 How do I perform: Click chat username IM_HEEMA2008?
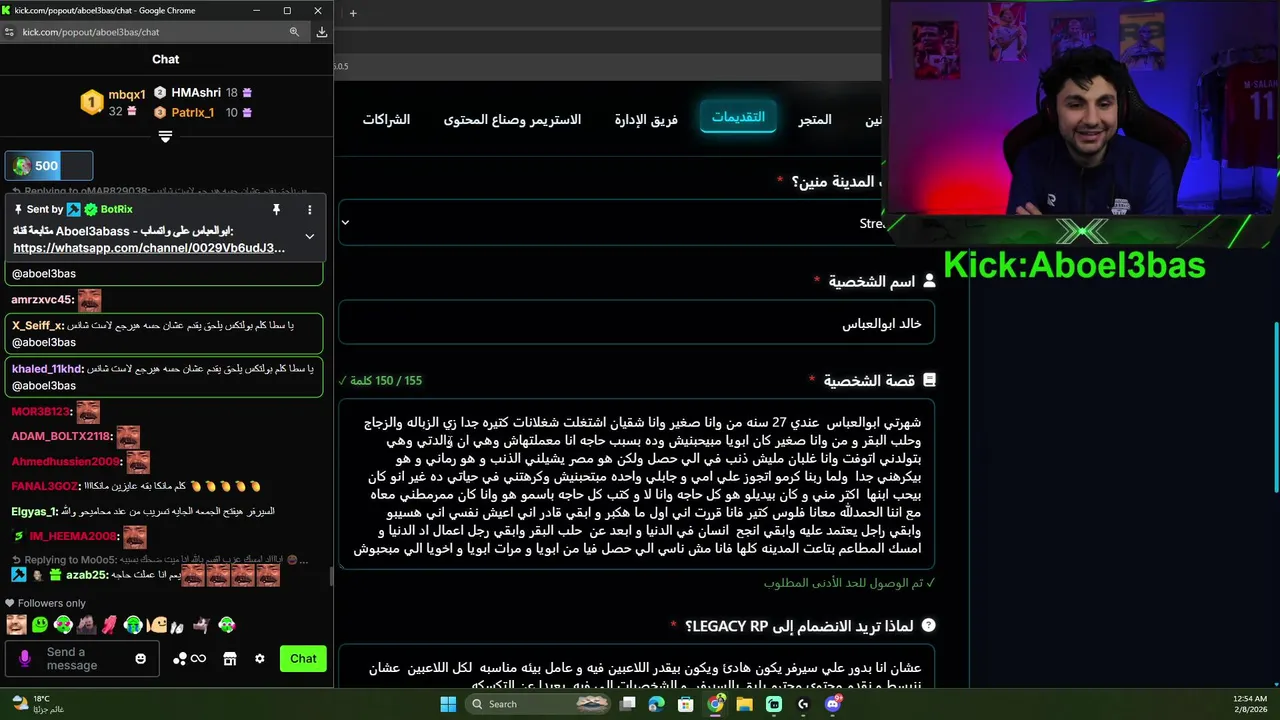[73, 537]
